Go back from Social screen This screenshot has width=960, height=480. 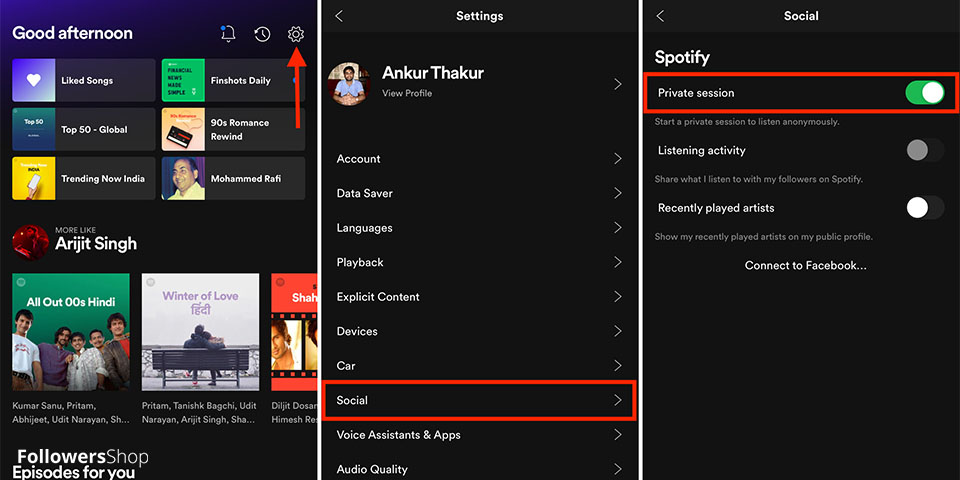click(x=659, y=16)
